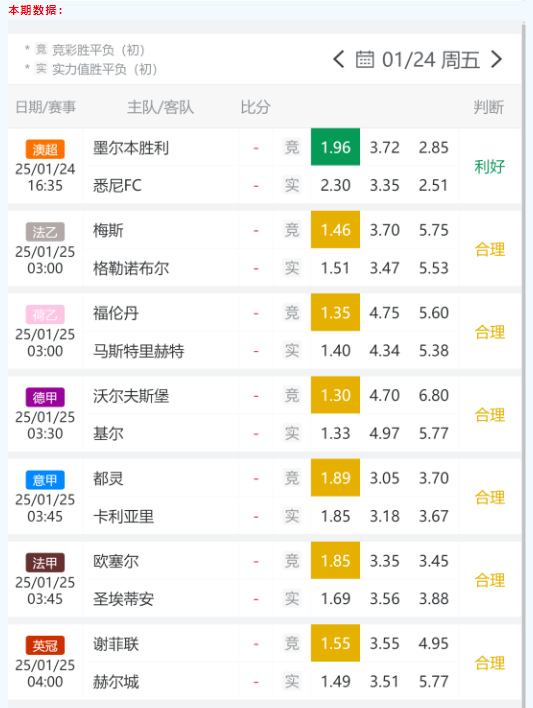Click the gray 法乙 league badge
This screenshot has height=708, width=533.
point(45,232)
